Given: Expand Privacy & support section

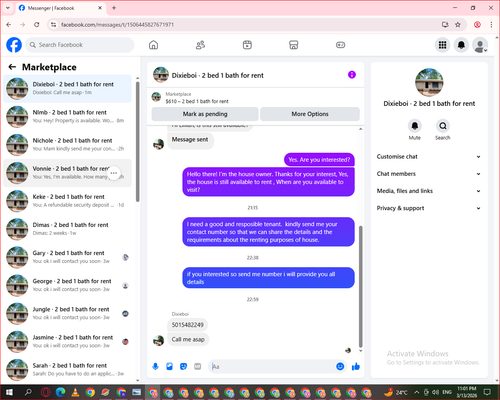Looking at the screenshot, I should coord(429,208).
